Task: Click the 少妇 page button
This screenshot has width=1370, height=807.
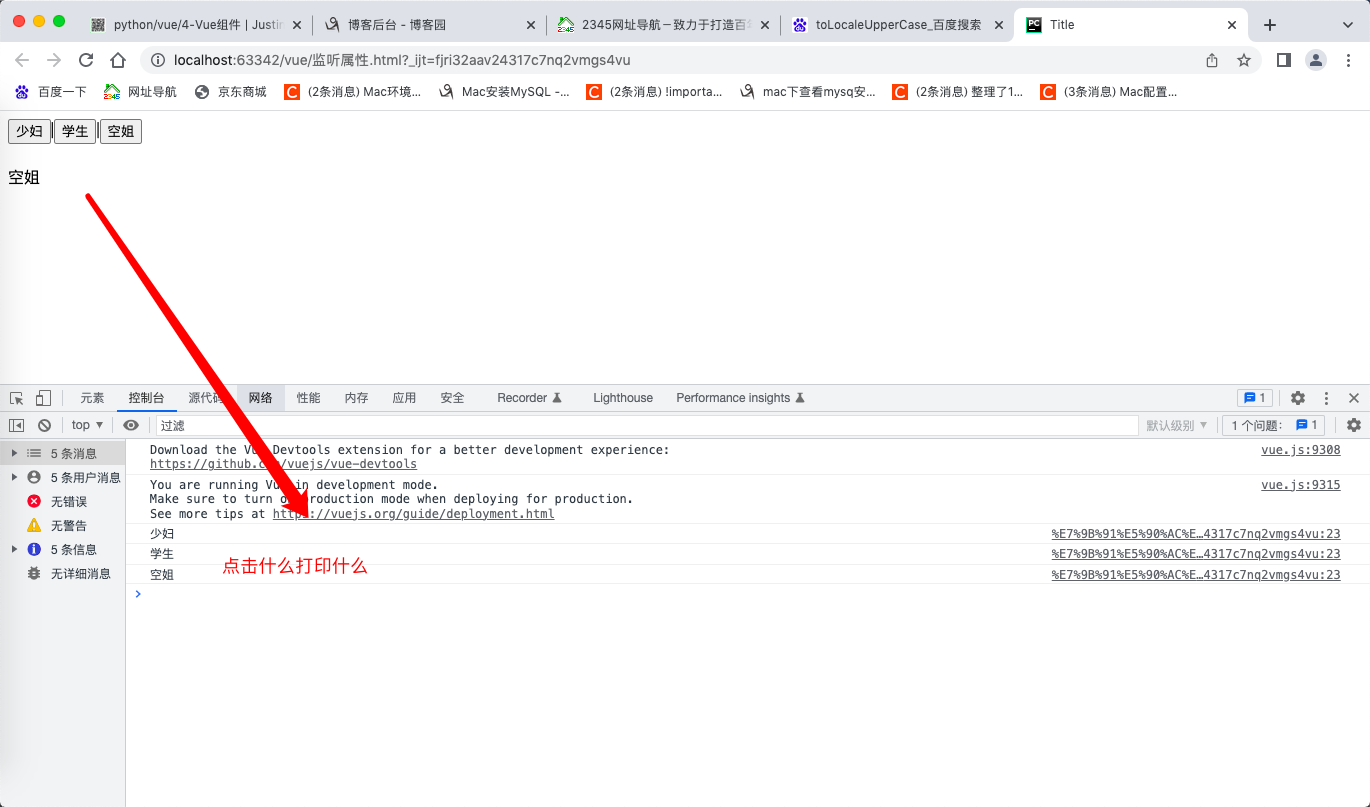Action: pos(30,131)
